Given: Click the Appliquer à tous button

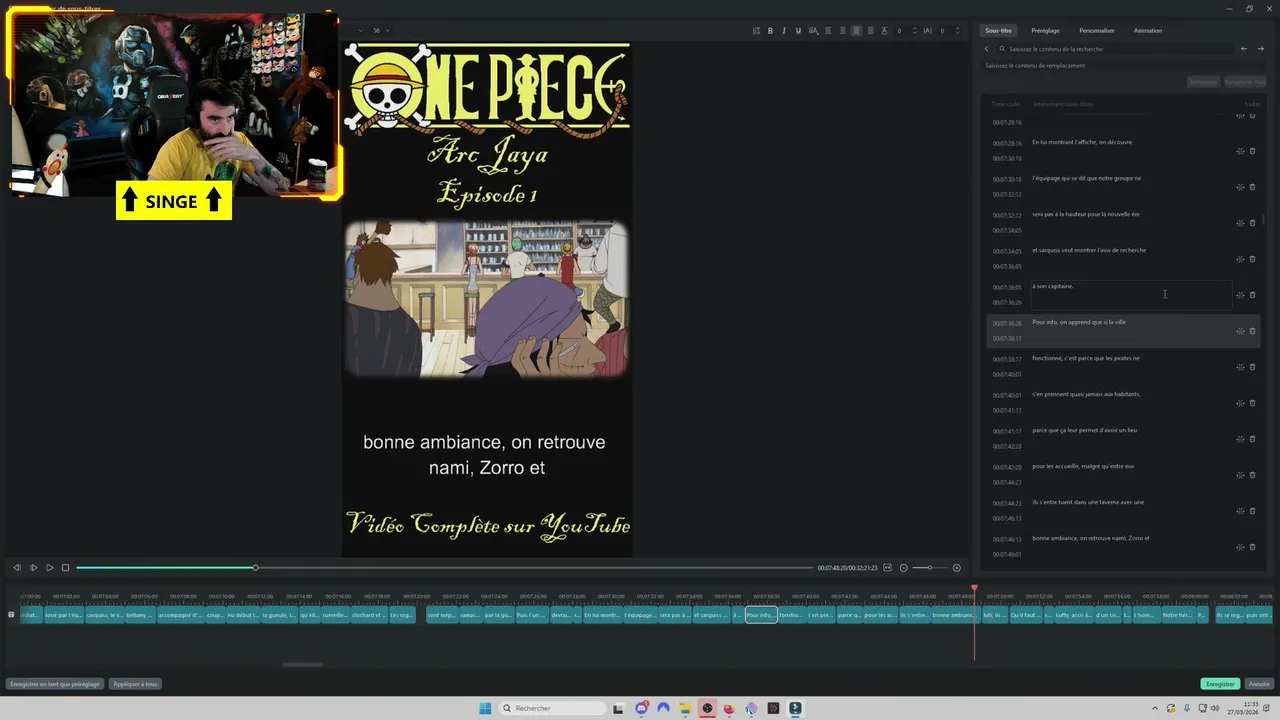Looking at the screenshot, I should (135, 684).
